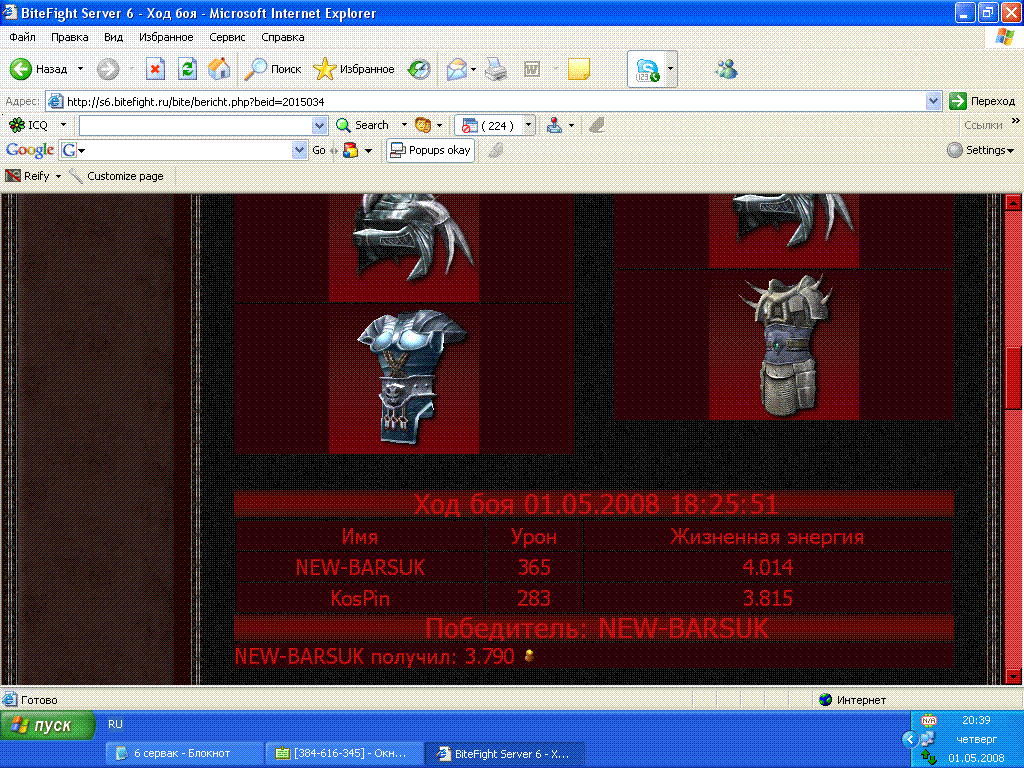1024x768 pixels.
Task: Click NEW-BARSUK name in table
Action: click(x=360, y=567)
